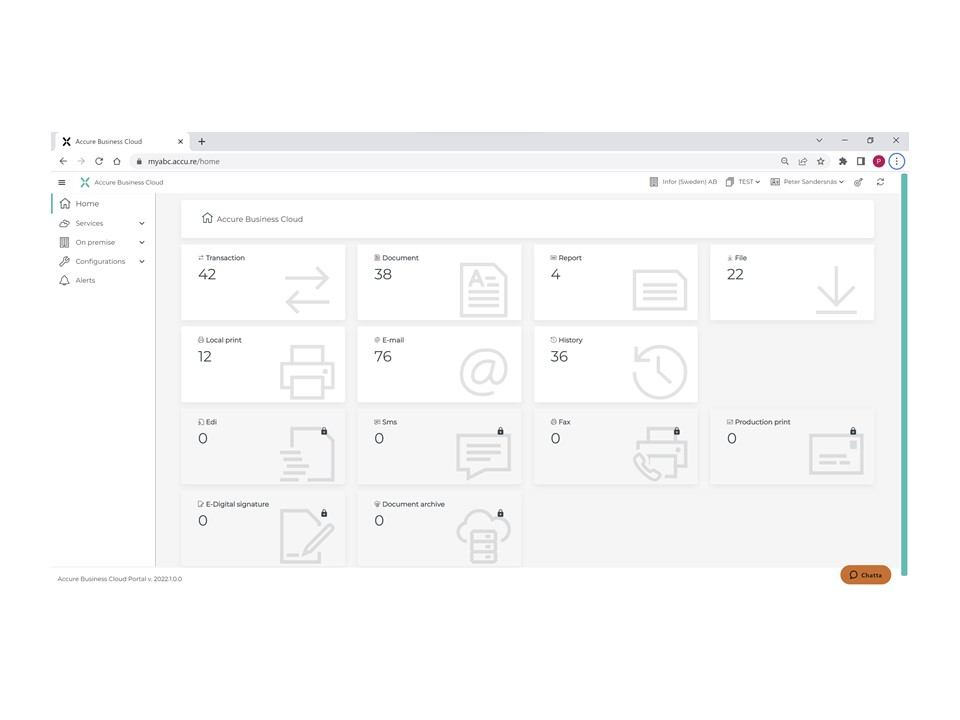Open the Chatta chat button
960x720 pixels.
[864, 575]
